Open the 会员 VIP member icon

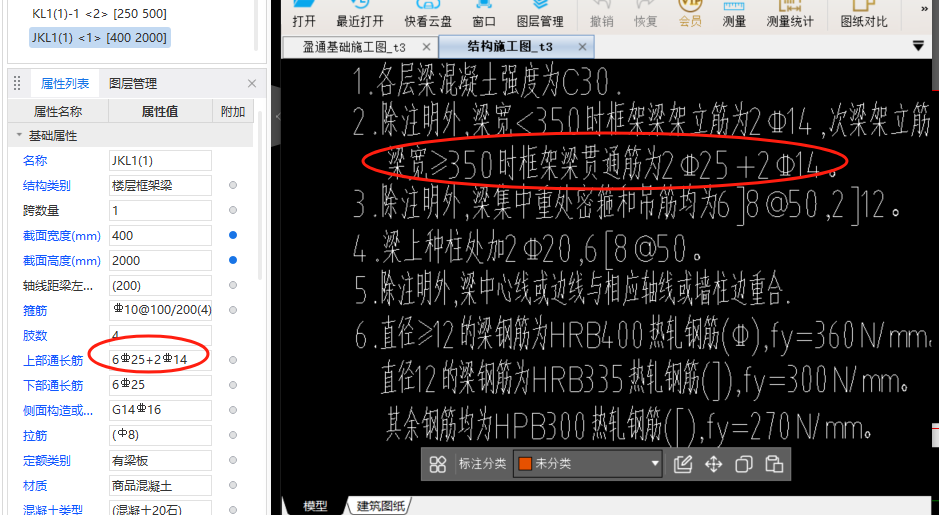click(x=690, y=14)
